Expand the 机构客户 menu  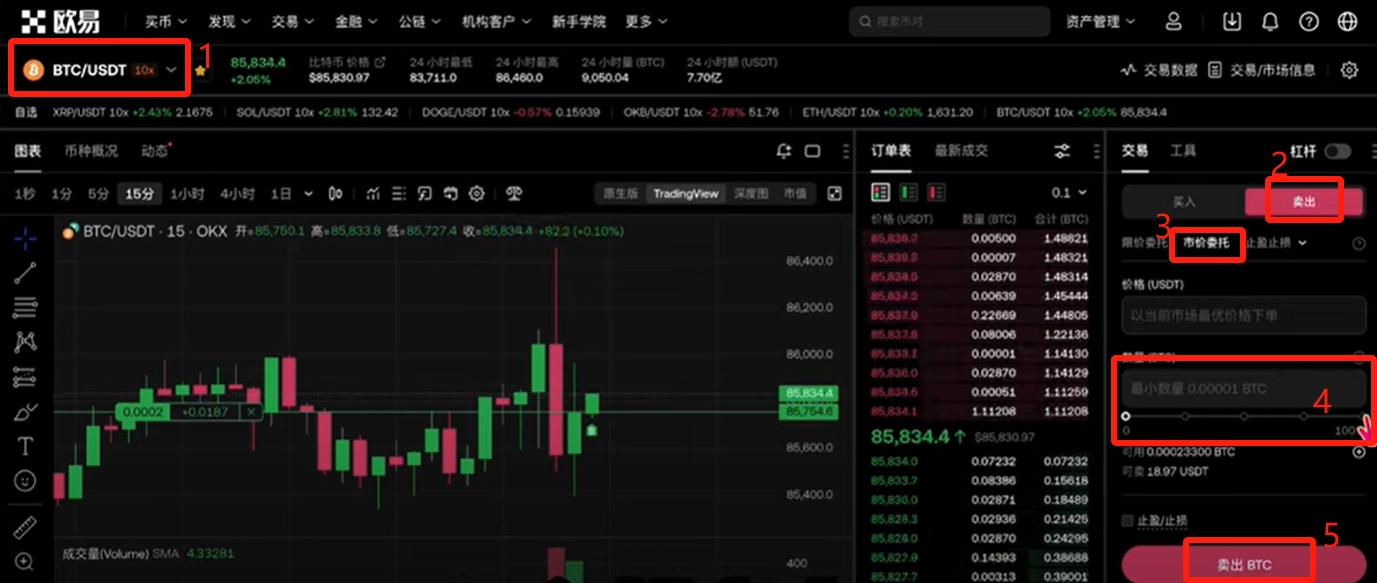tap(496, 21)
